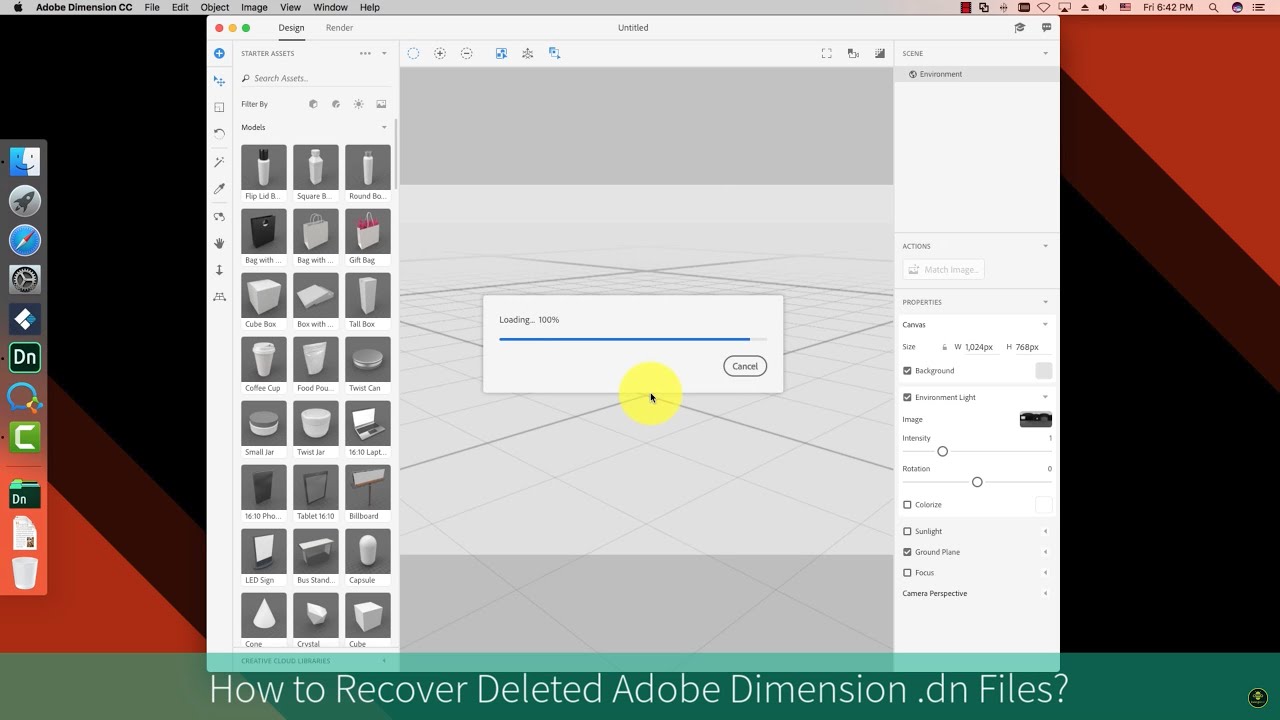Cancel the loading dialog
Image resolution: width=1280 pixels, height=720 pixels.
point(745,366)
